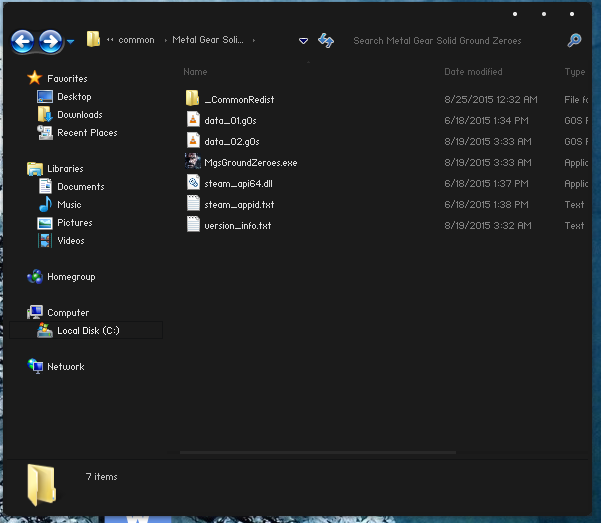Click the horizontal scrollbar under file list
The width and height of the screenshot is (601, 523).
coord(318,452)
